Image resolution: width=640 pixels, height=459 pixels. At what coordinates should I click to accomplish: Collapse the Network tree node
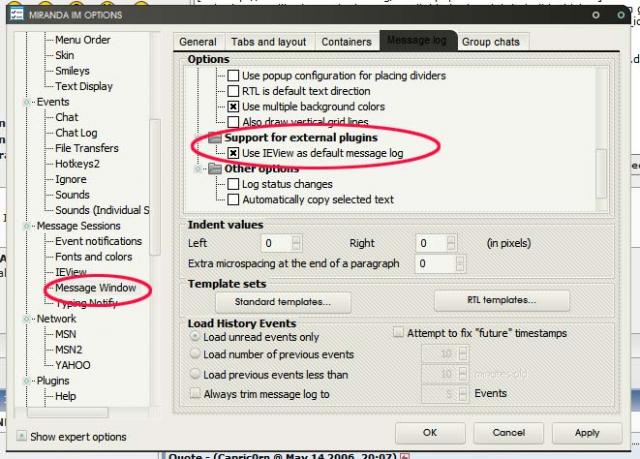click(27, 319)
